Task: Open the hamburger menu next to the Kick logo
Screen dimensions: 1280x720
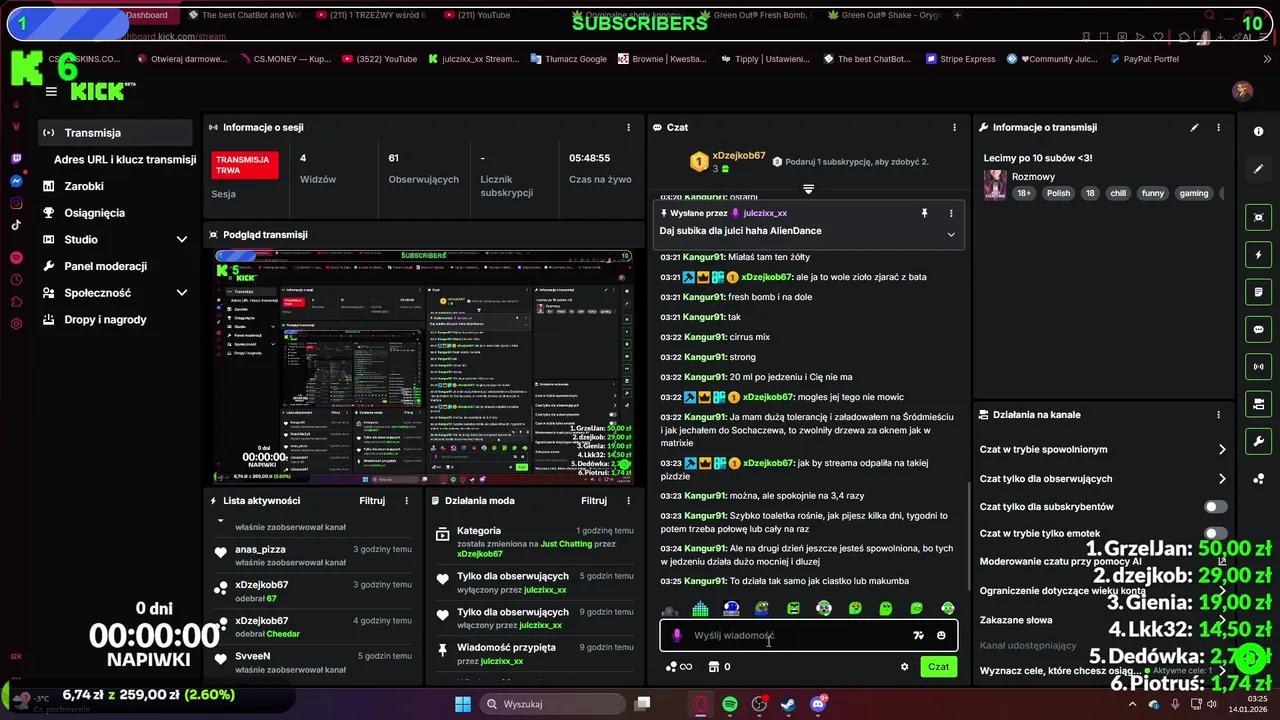Action: 51,91
